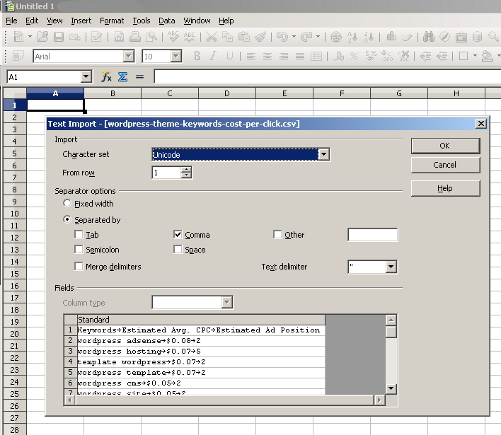Click the Standard column header in preview
This screenshot has height=435, width=501.
201,320
